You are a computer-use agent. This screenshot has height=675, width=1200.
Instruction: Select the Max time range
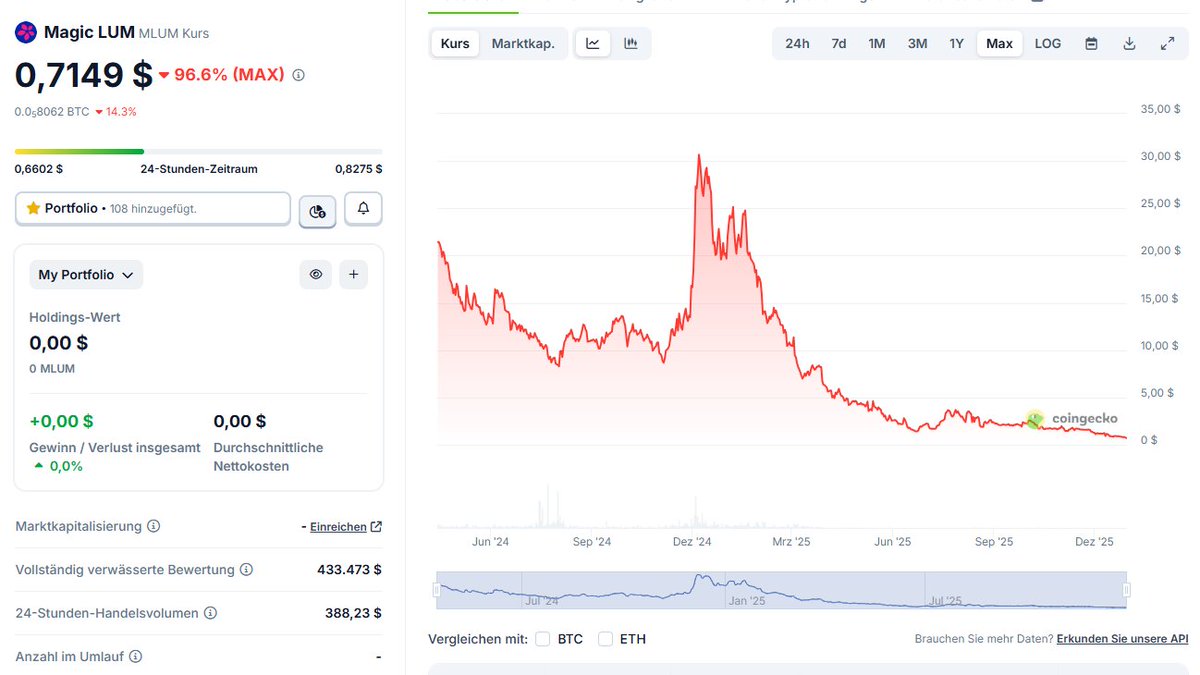pyautogui.click(x=999, y=44)
